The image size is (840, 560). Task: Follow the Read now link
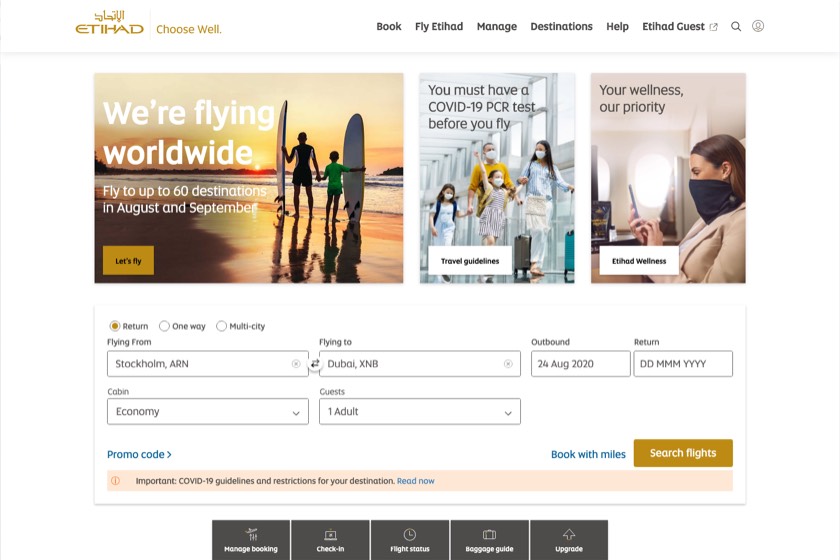pos(416,481)
